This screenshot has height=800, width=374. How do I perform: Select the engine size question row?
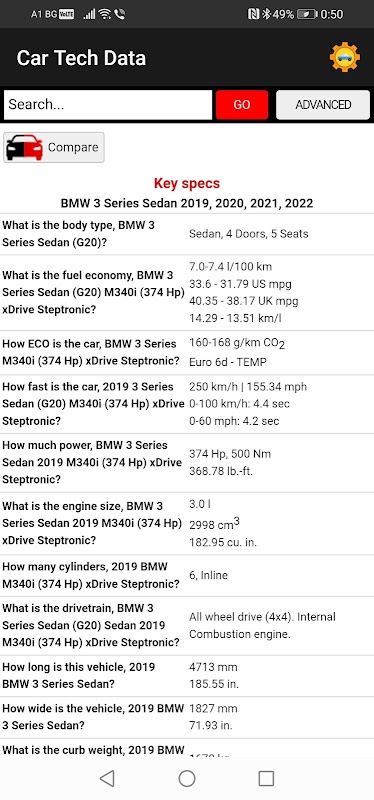[187, 523]
